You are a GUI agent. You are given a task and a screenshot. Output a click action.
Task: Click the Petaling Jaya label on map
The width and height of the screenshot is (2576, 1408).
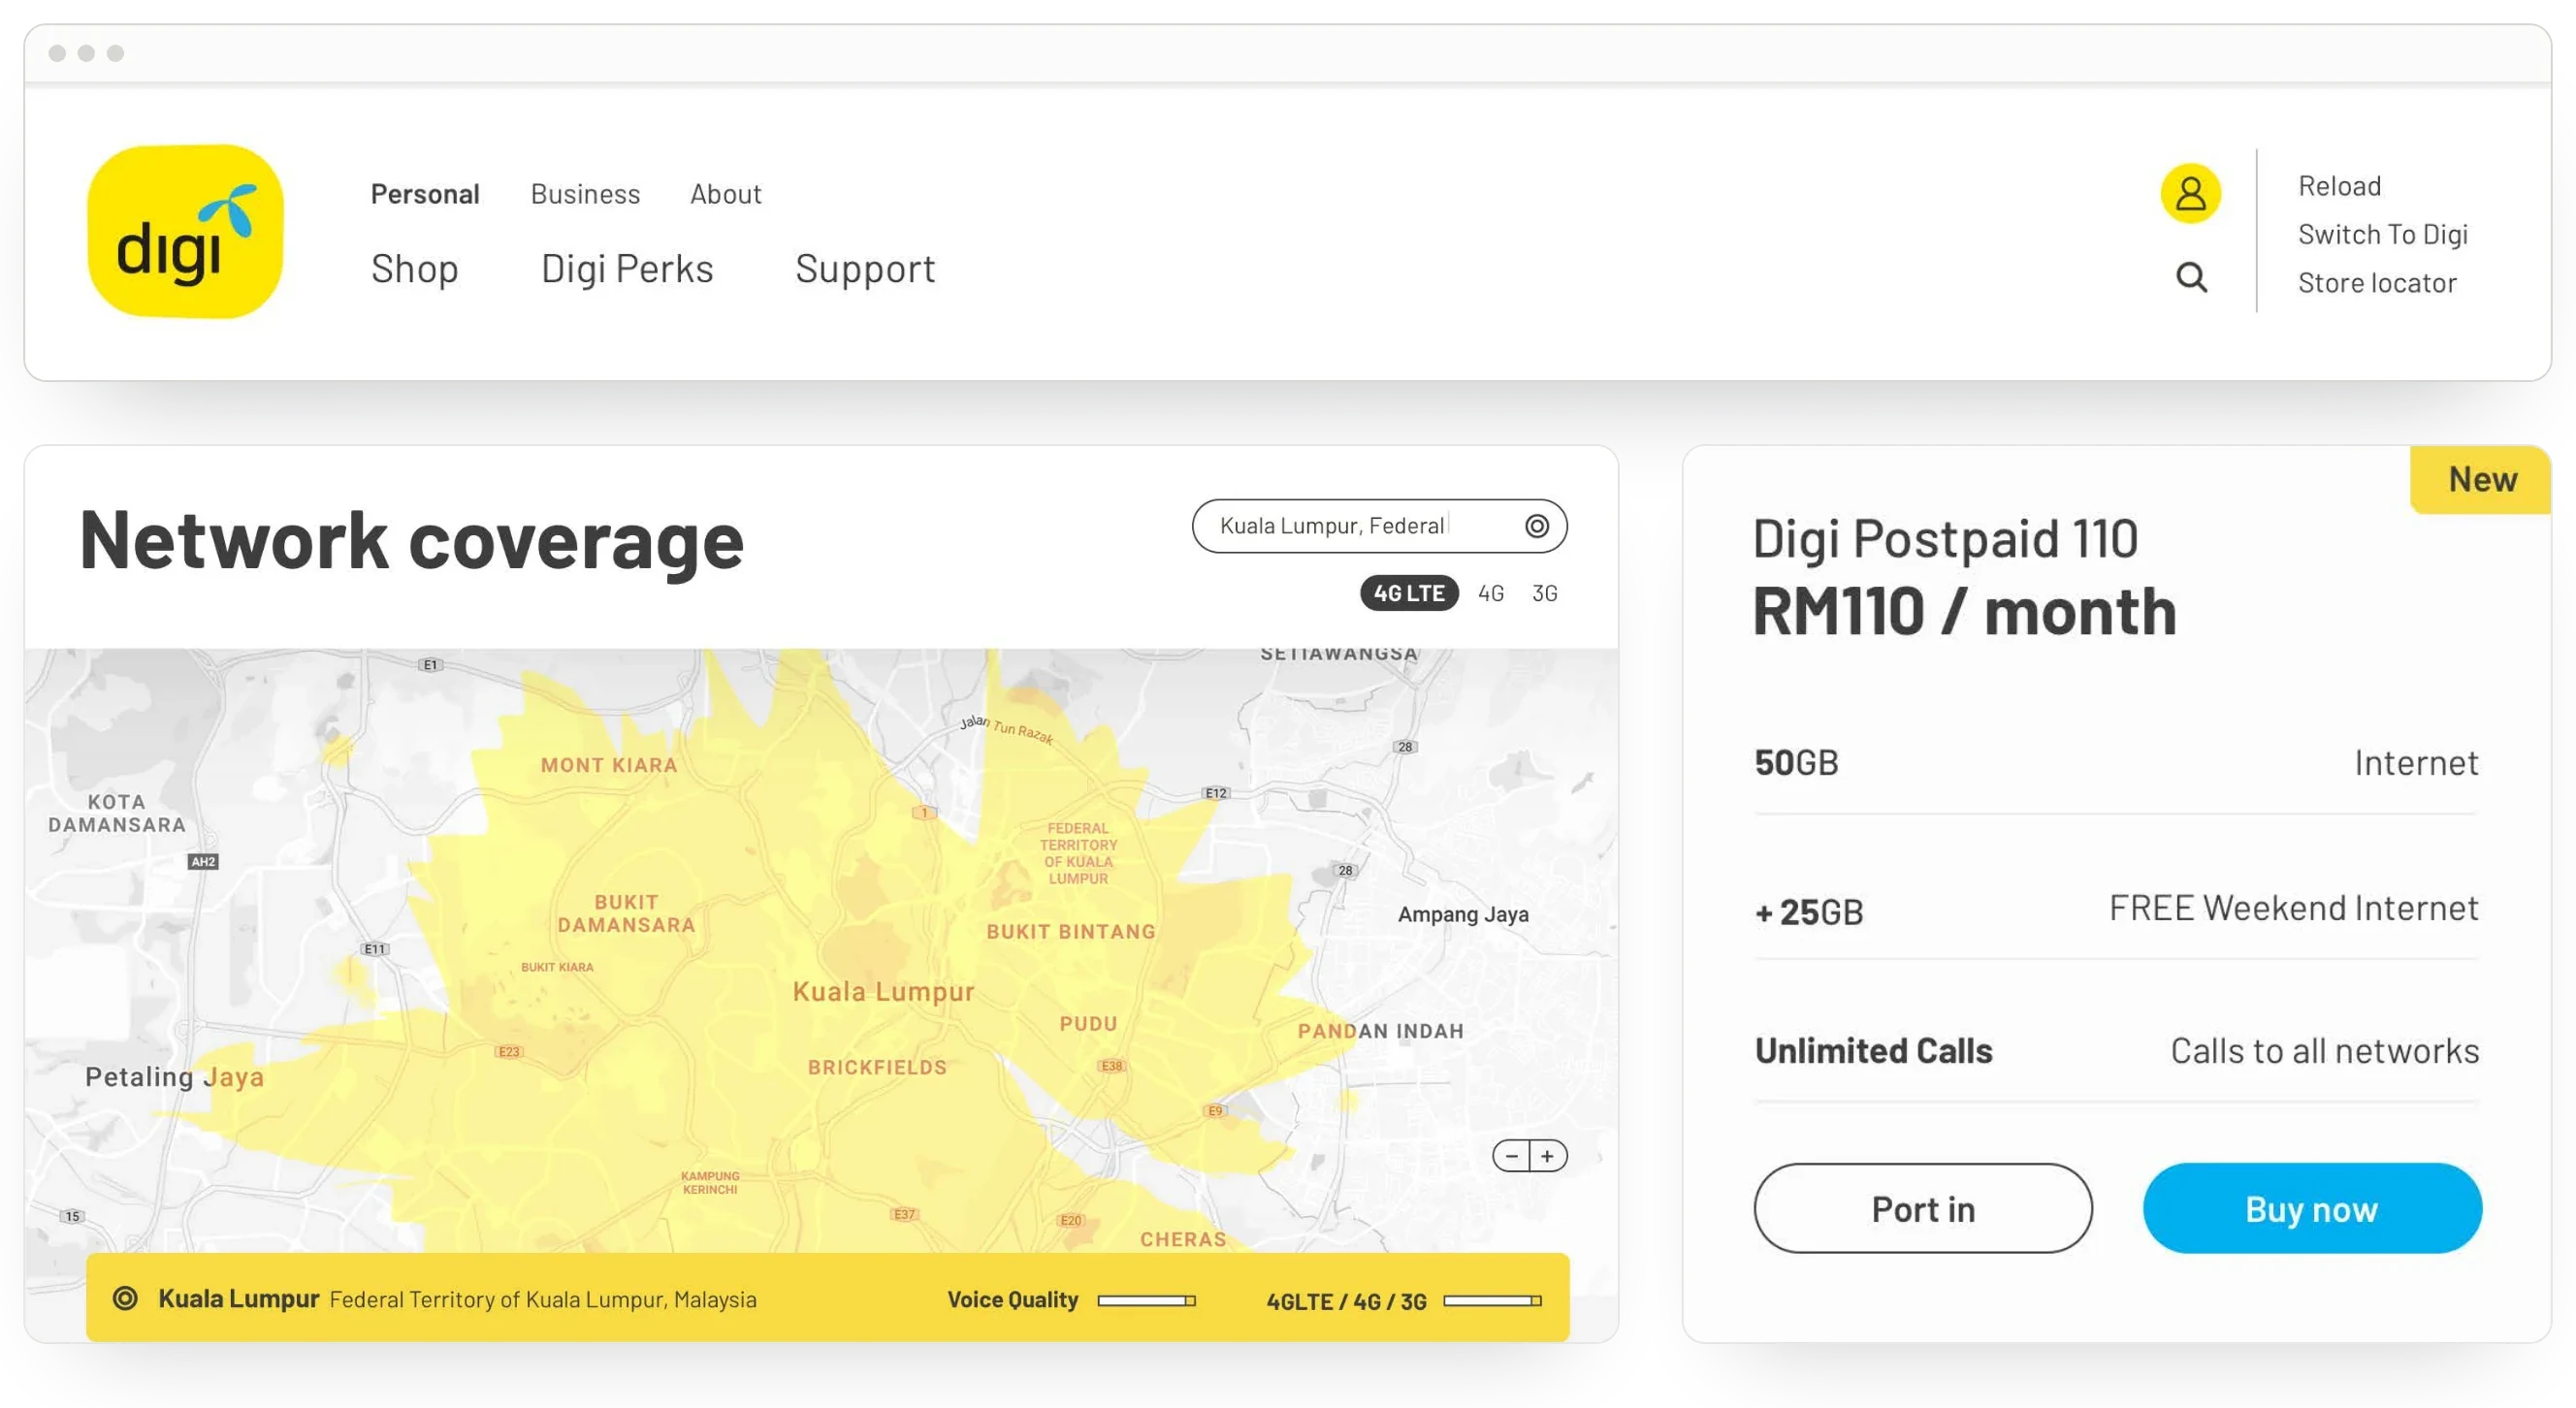175,1077
